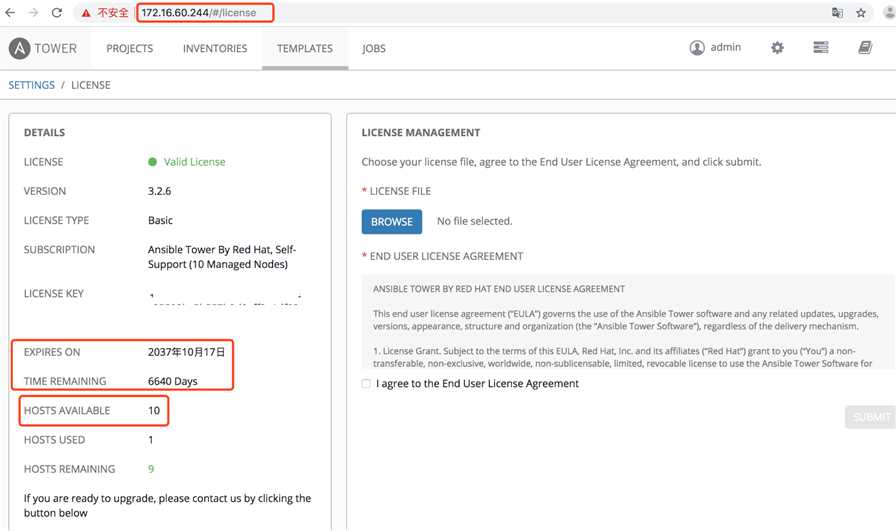896x531 pixels.
Task: Click the HOSTS USED value 1
Action: [151, 440]
